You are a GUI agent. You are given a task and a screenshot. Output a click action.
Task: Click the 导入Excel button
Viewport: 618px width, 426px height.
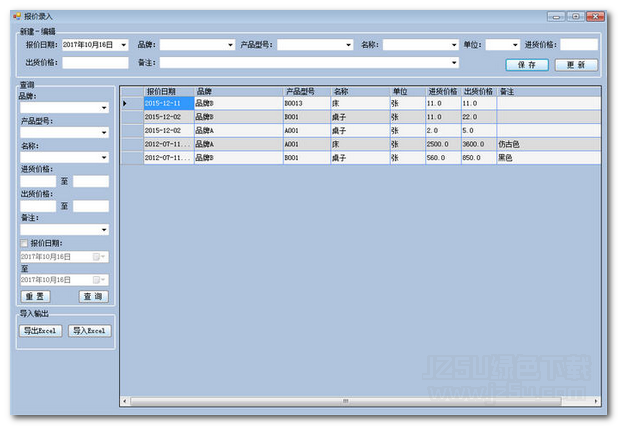point(89,331)
